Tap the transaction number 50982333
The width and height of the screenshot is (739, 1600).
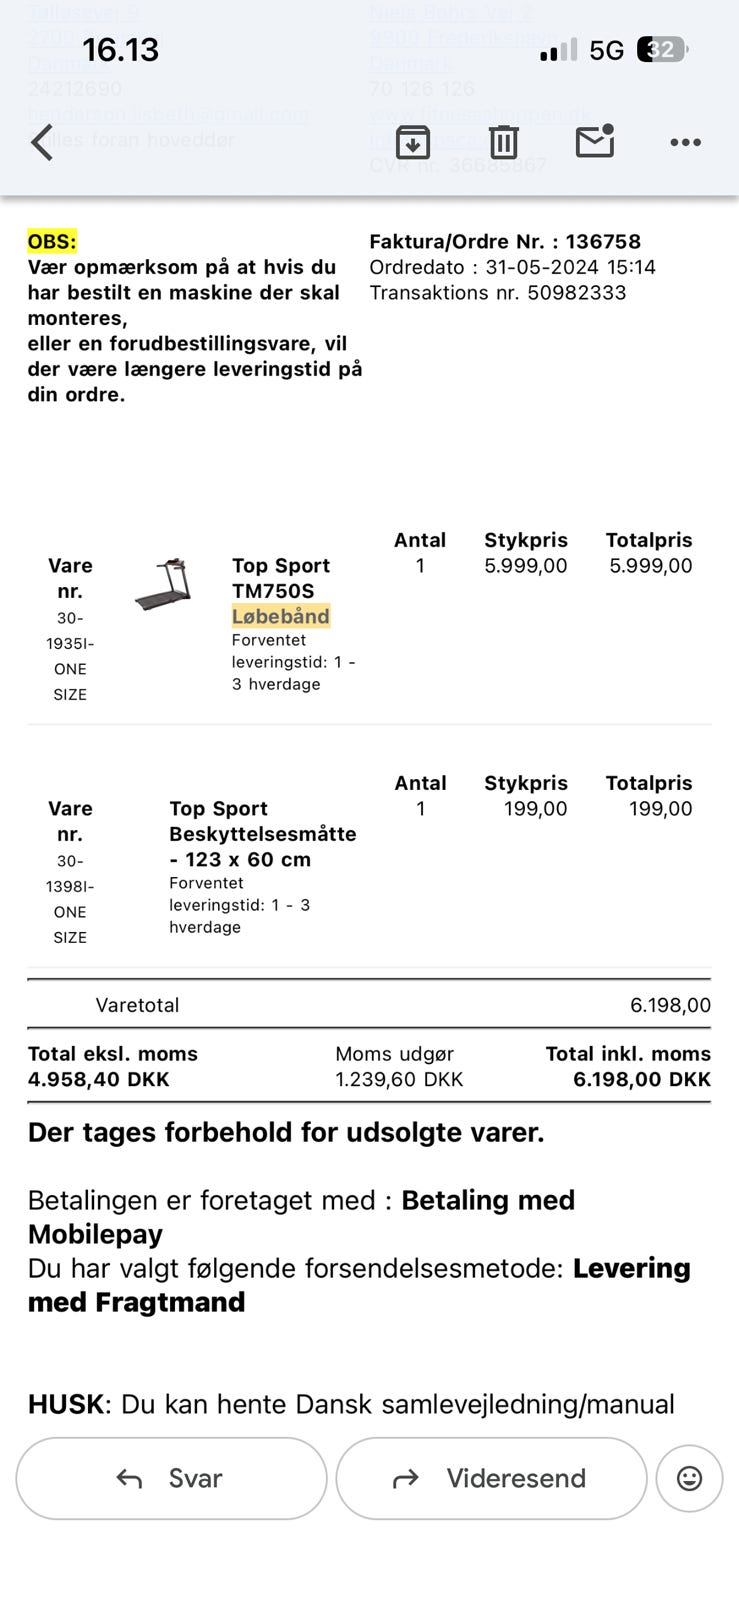click(576, 293)
